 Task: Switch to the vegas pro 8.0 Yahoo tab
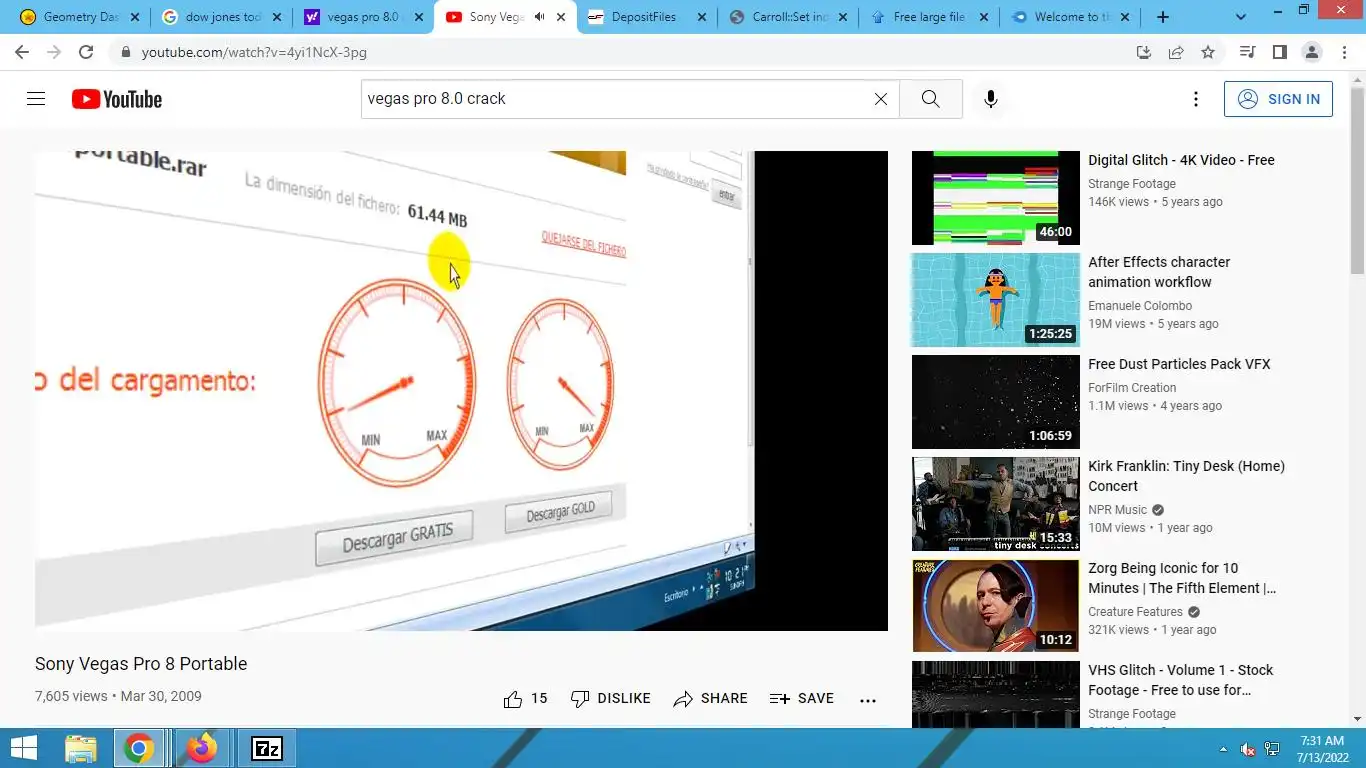tap(364, 17)
